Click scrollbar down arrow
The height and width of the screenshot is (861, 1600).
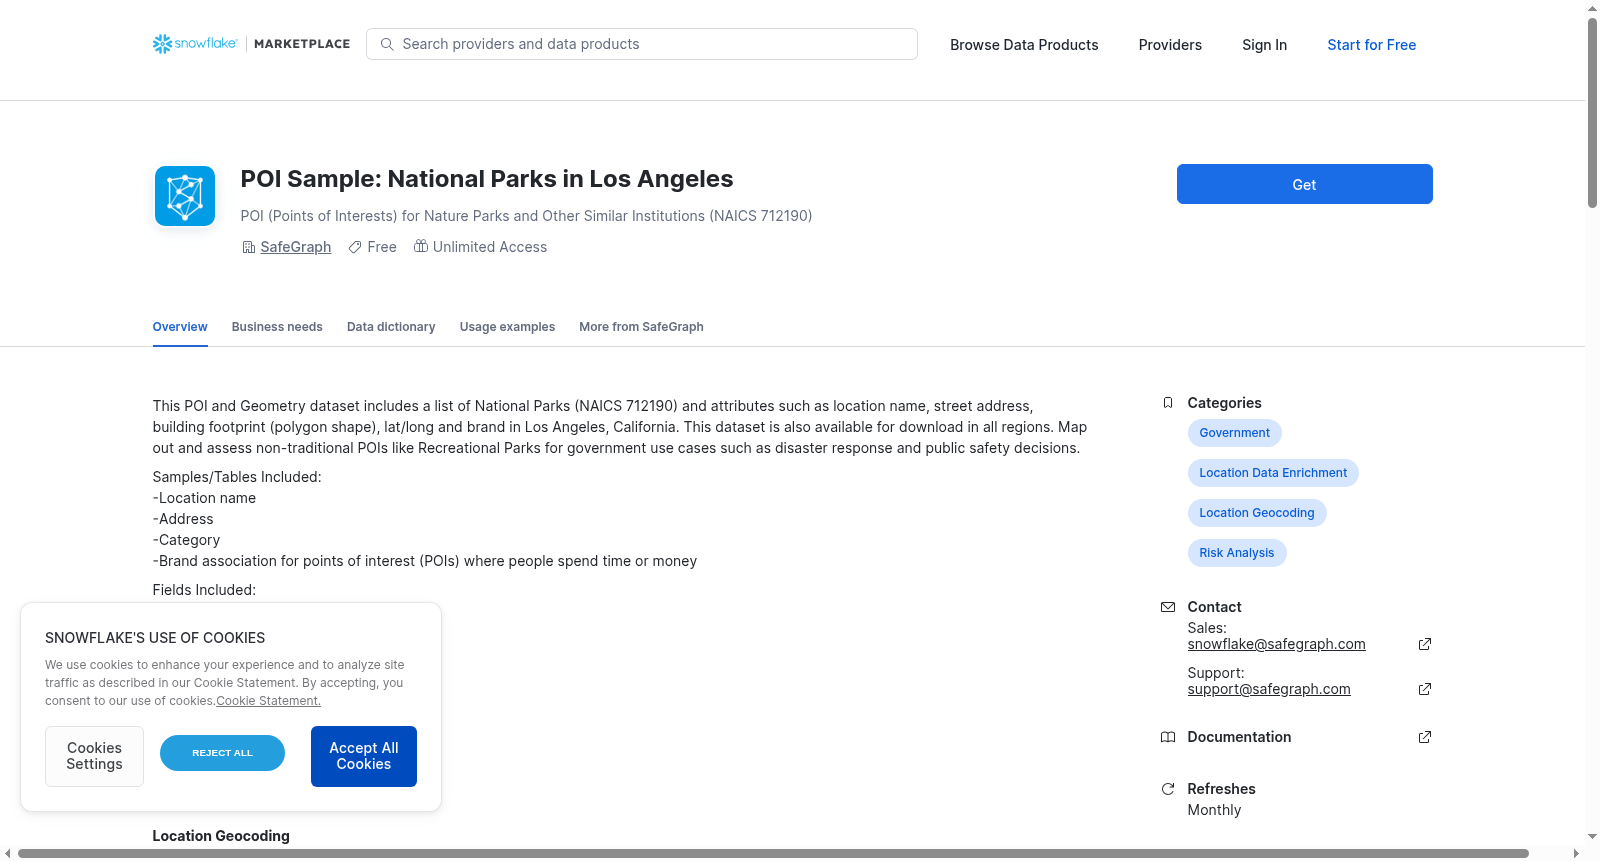(1592, 836)
